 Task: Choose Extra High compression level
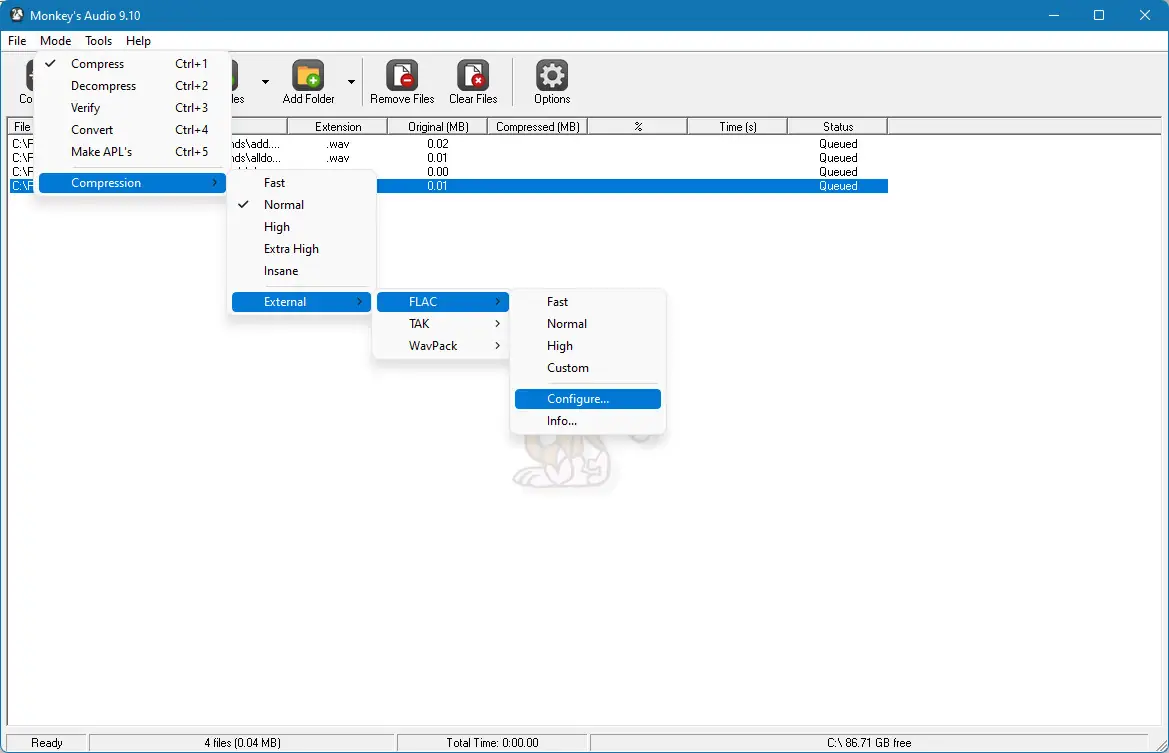(301, 249)
